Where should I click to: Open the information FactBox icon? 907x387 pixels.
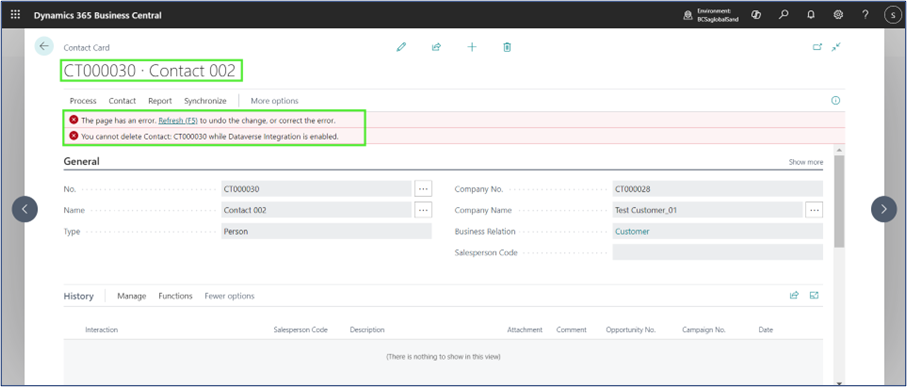point(835,101)
